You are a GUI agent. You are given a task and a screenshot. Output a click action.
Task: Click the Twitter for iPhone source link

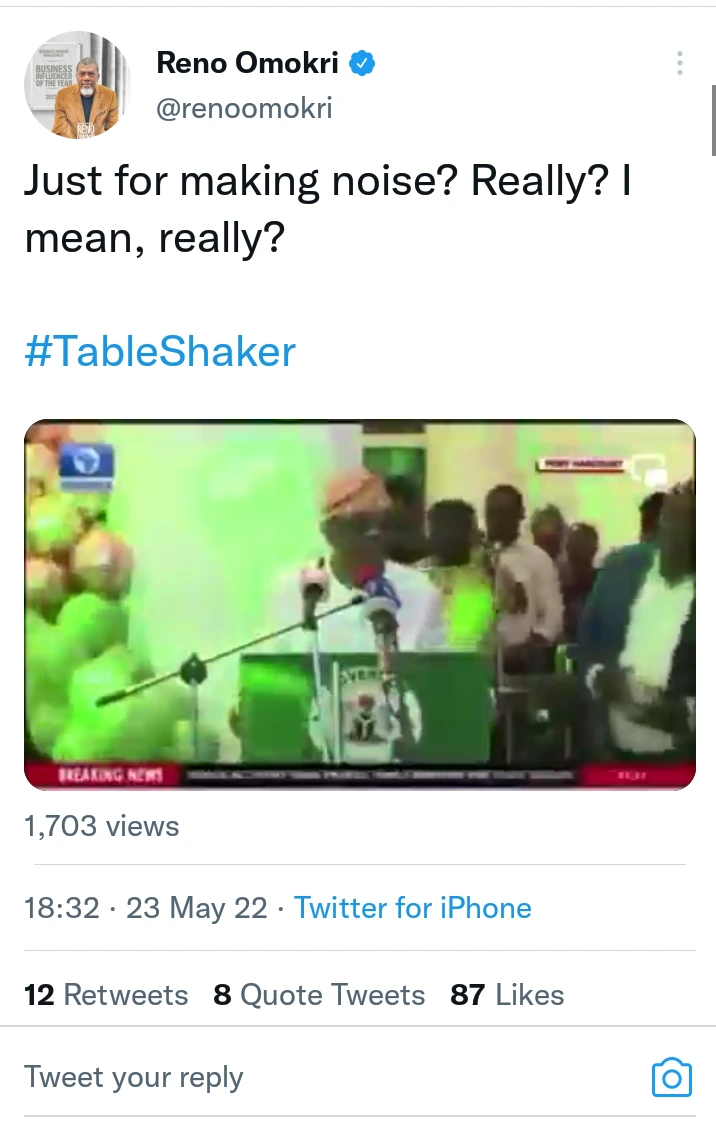click(x=412, y=908)
